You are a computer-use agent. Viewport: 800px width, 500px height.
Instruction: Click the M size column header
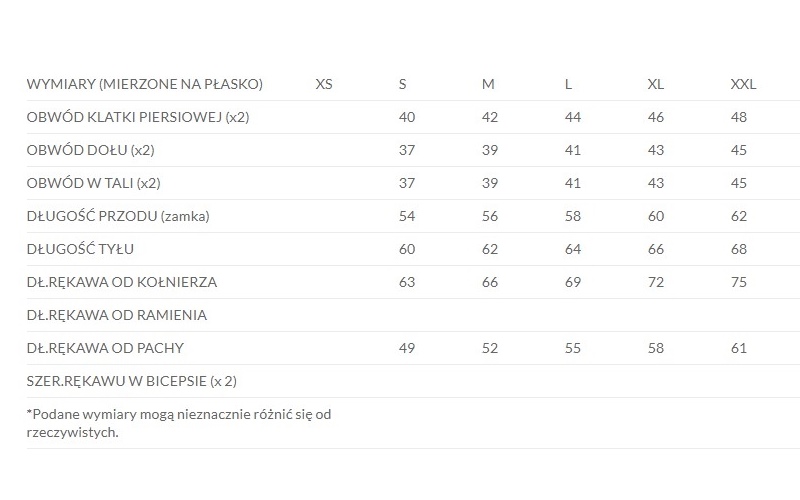pos(488,84)
